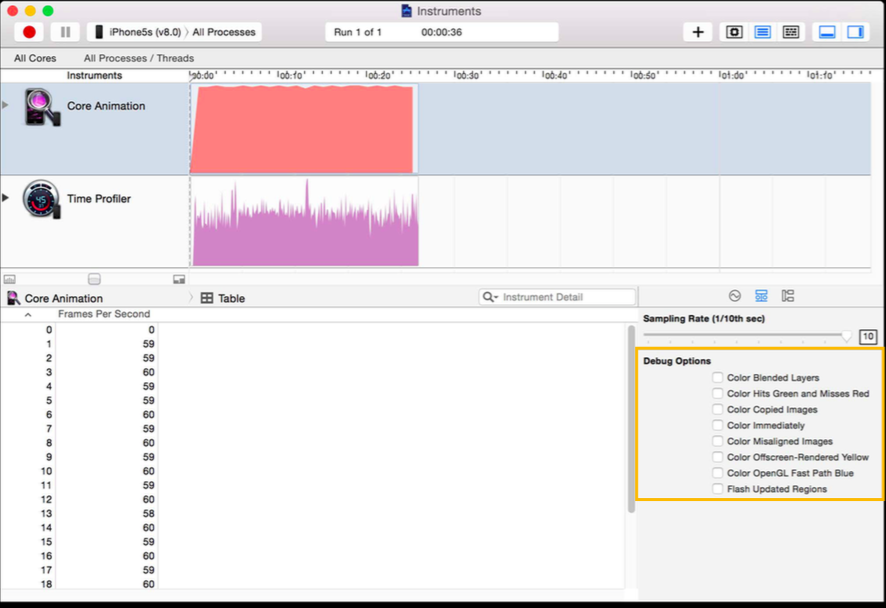Enable Color Misaligned Images
886x608 pixels.
pos(718,441)
